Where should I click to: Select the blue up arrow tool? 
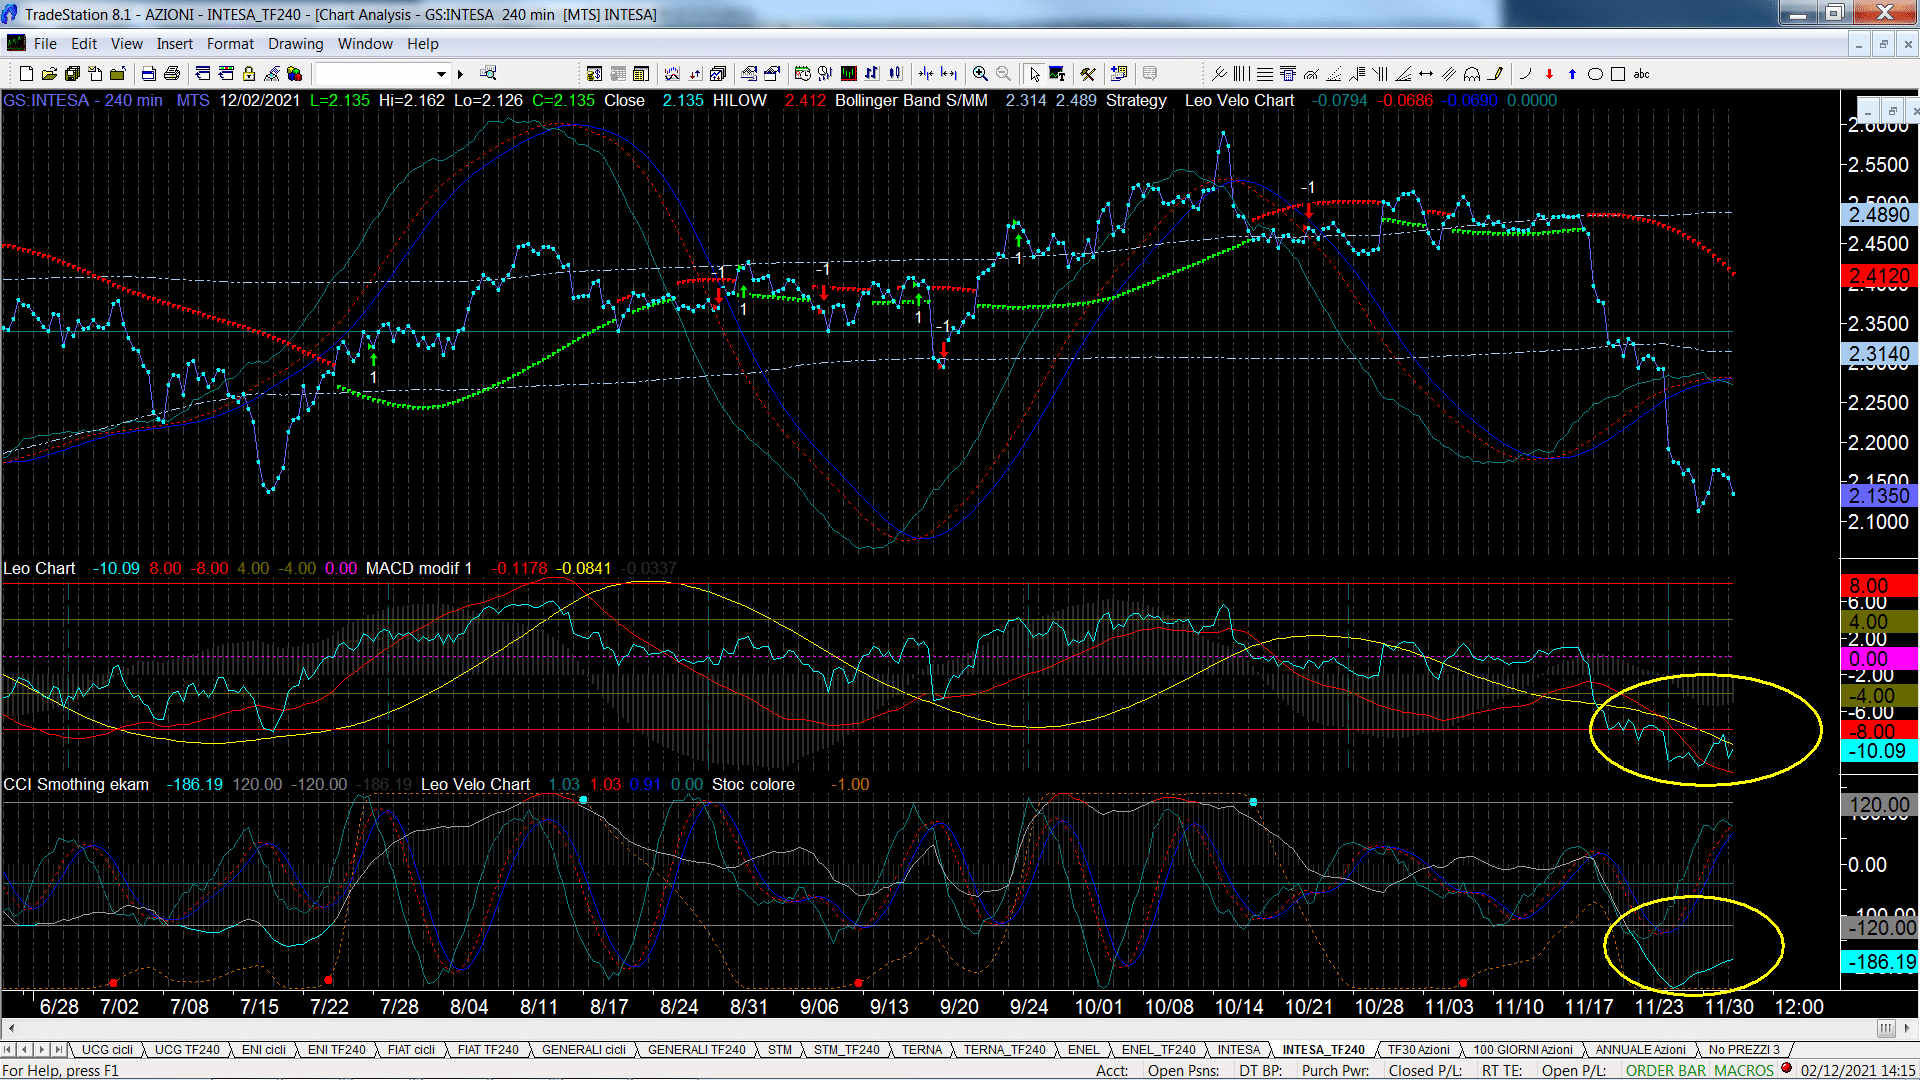click(x=1572, y=73)
